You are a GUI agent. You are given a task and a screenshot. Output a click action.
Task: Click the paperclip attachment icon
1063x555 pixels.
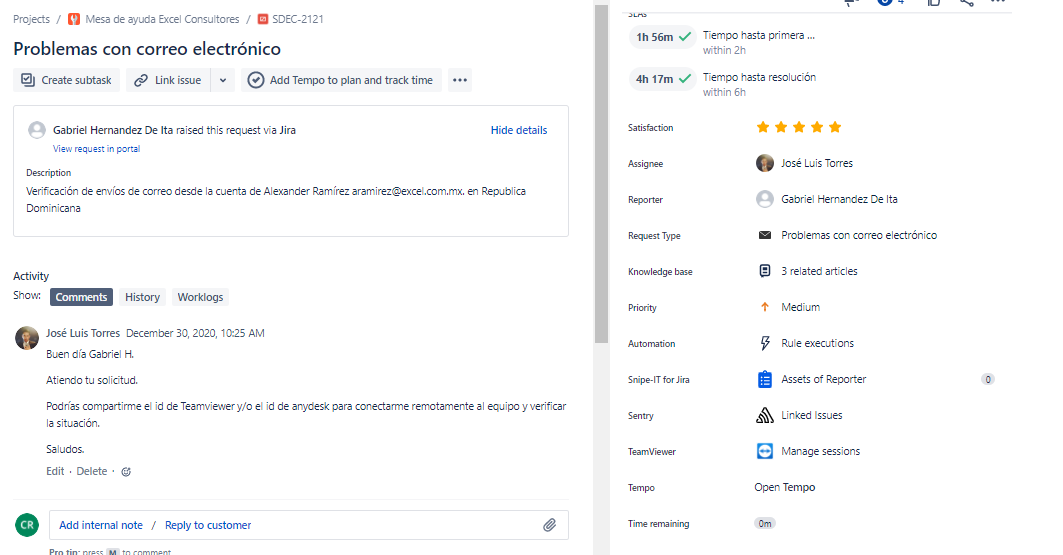[549, 525]
